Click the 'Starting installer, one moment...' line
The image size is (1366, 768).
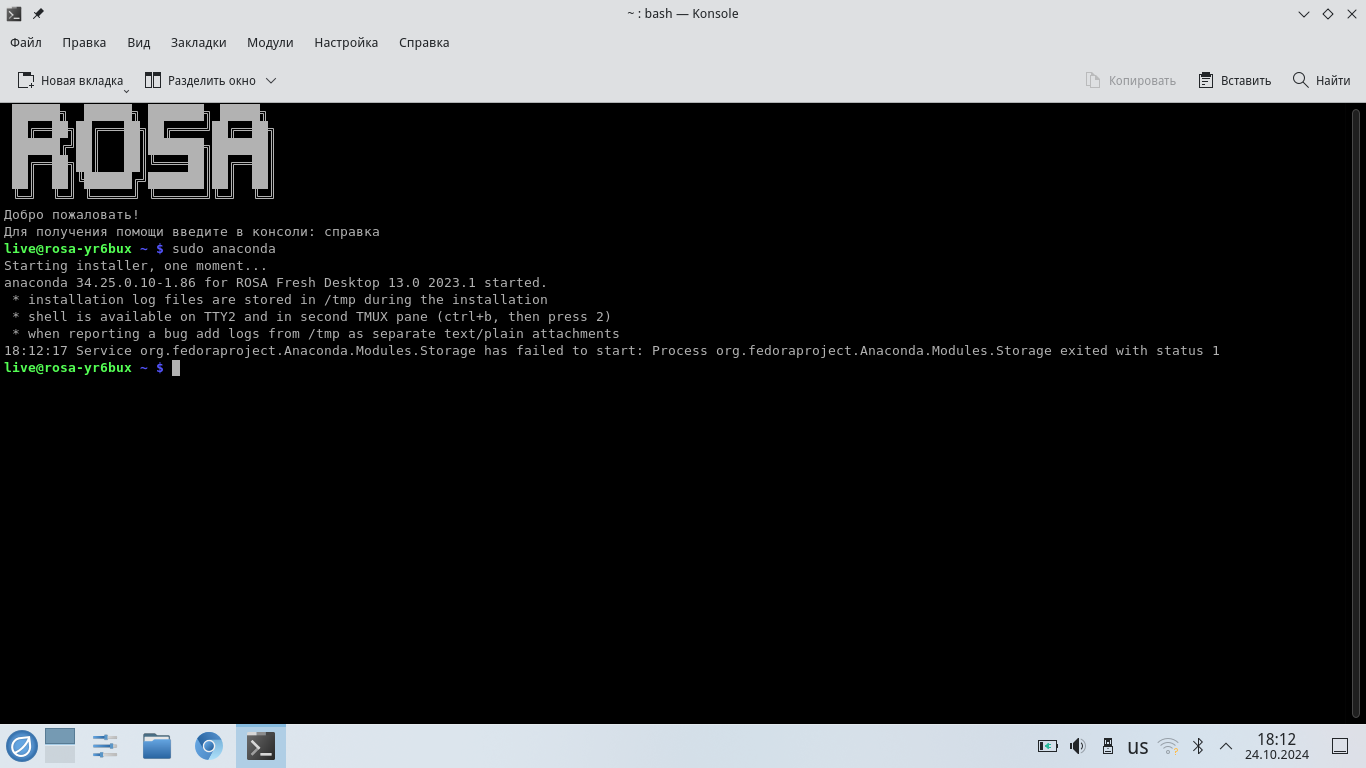pyautogui.click(x=136, y=266)
